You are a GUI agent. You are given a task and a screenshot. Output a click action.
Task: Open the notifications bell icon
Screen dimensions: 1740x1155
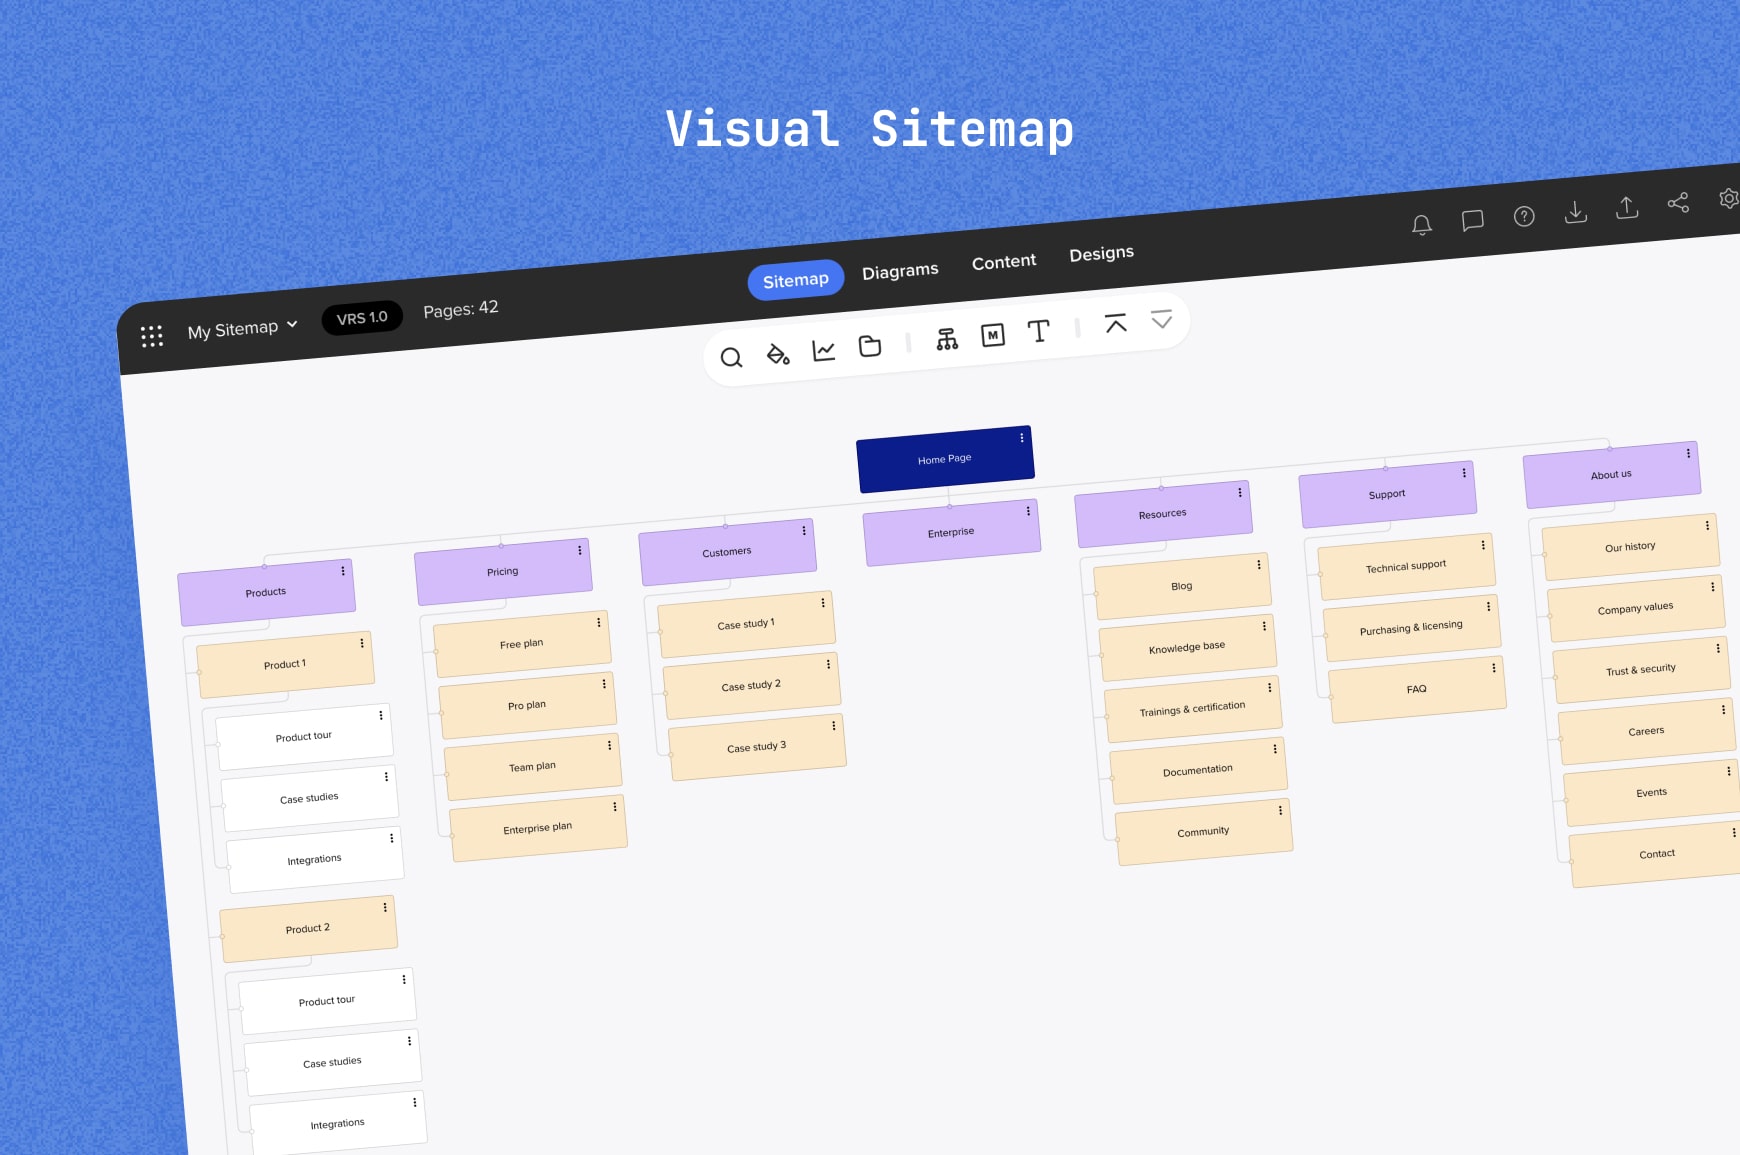tap(1421, 225)
